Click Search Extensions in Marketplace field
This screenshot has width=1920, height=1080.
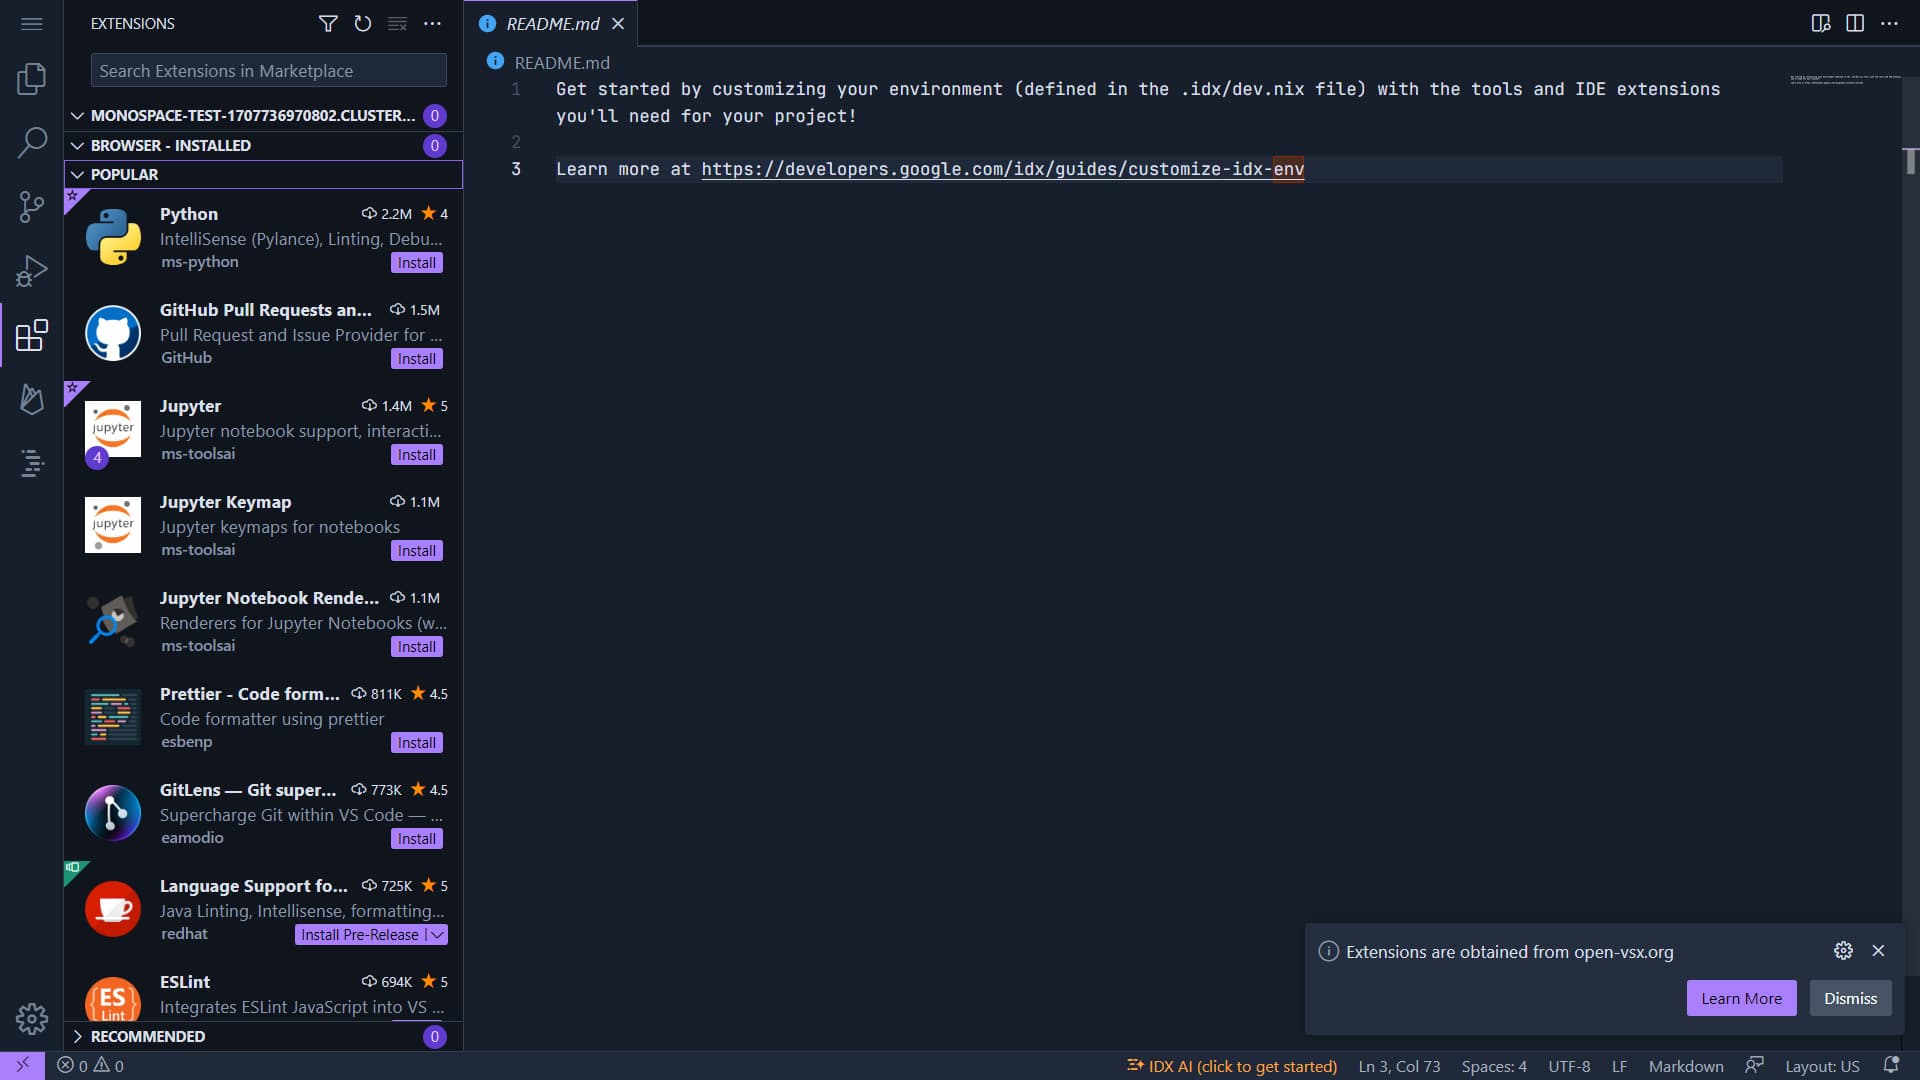pos(268,71)
